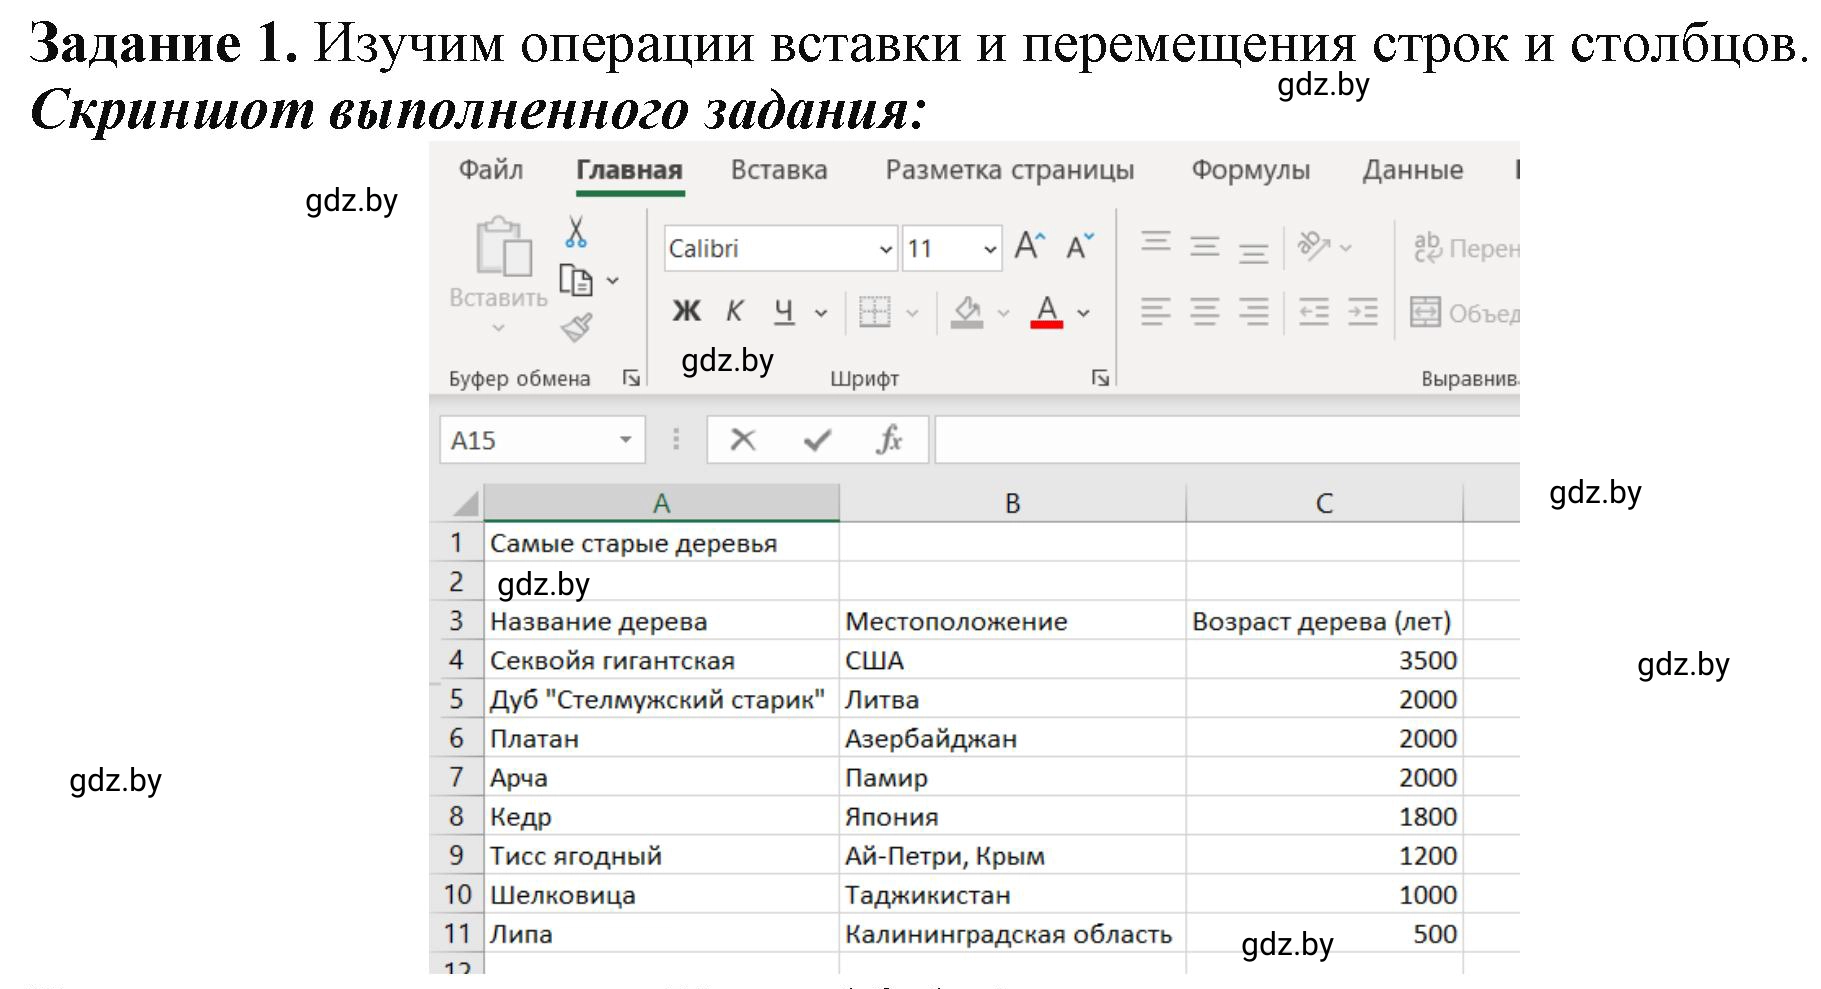The height and width of the screenshot is (989, 1821).
Task: Decrease indent icon
Action: click(1313, 312)
